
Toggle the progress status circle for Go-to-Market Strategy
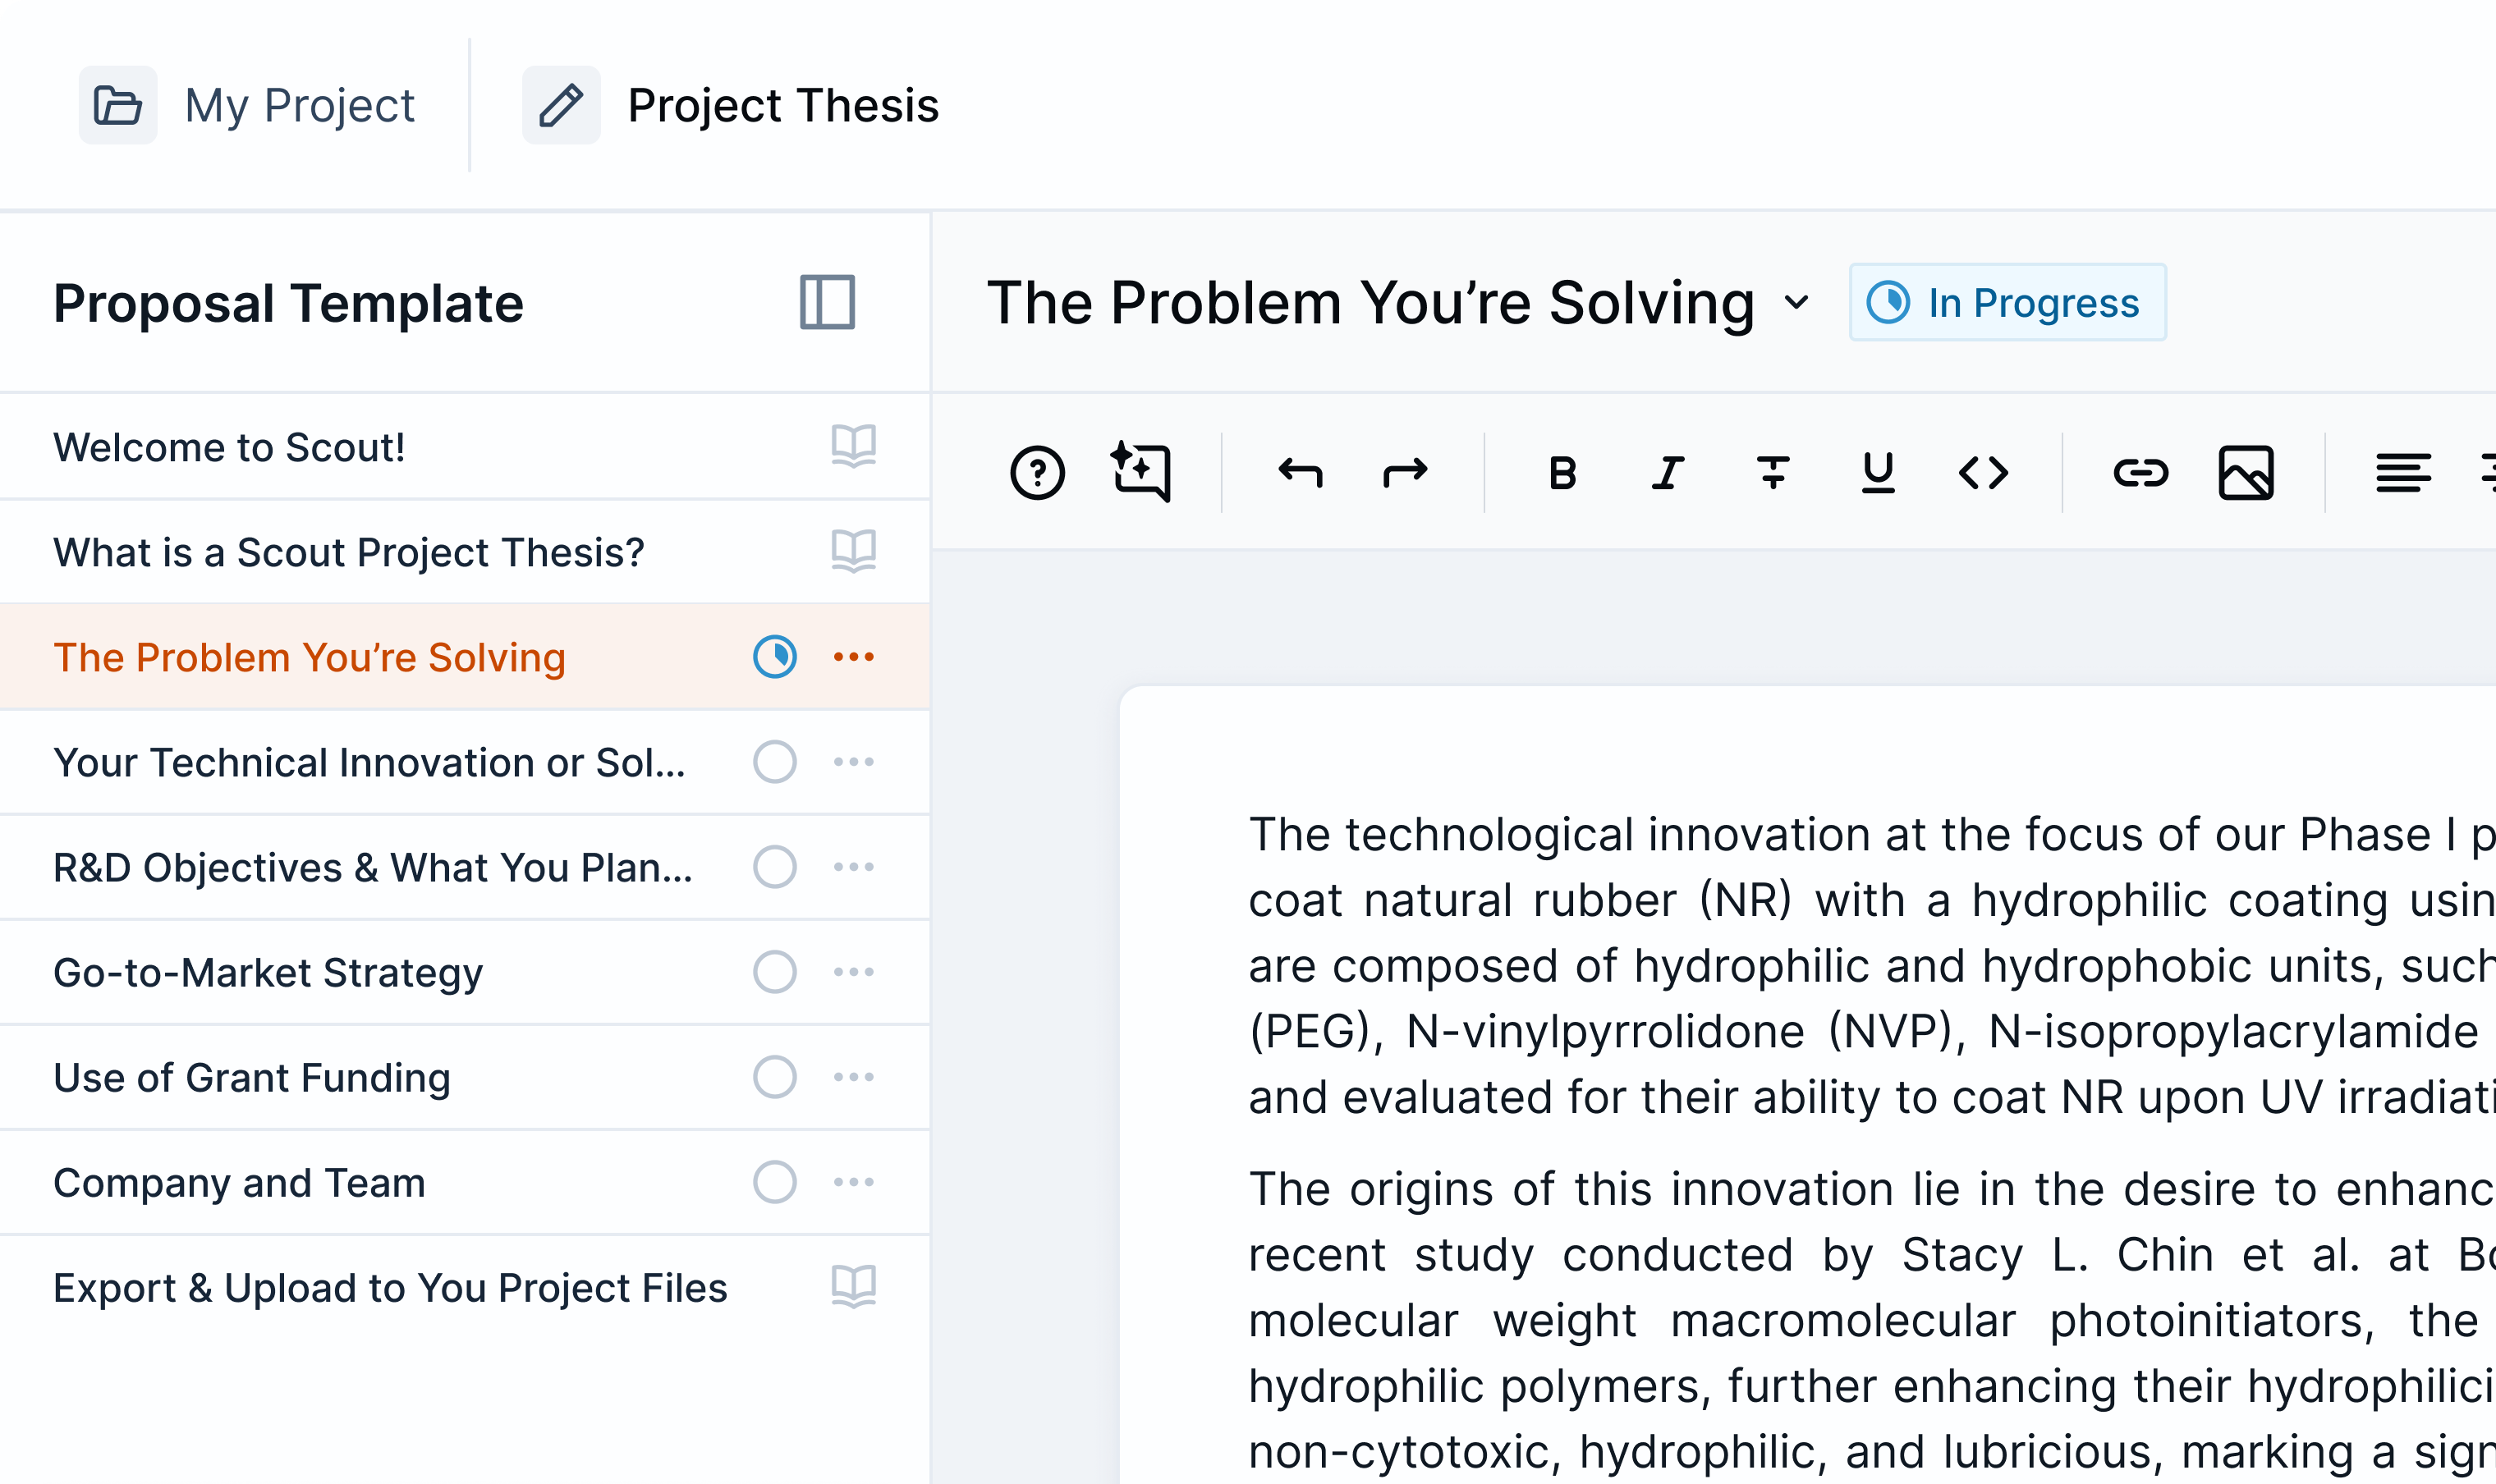pos(773,971)
